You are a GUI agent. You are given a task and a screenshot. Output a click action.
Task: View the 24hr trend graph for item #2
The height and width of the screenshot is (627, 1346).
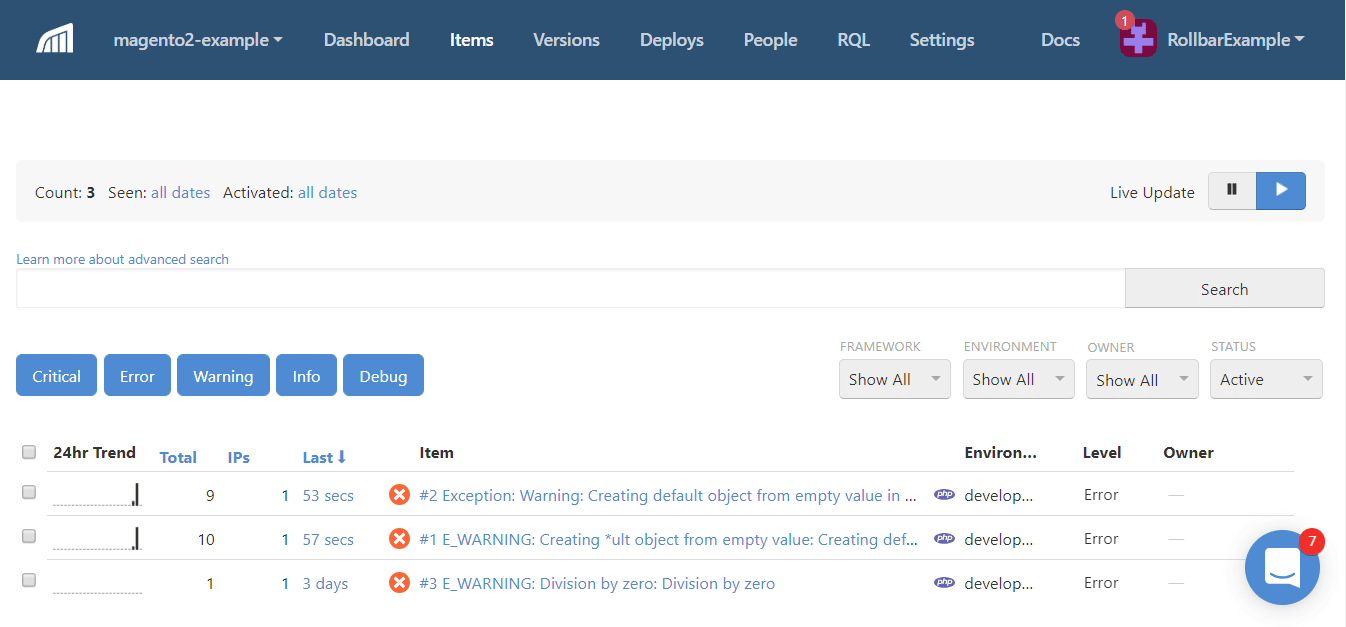pyautogui.click(x=97, y=494)
